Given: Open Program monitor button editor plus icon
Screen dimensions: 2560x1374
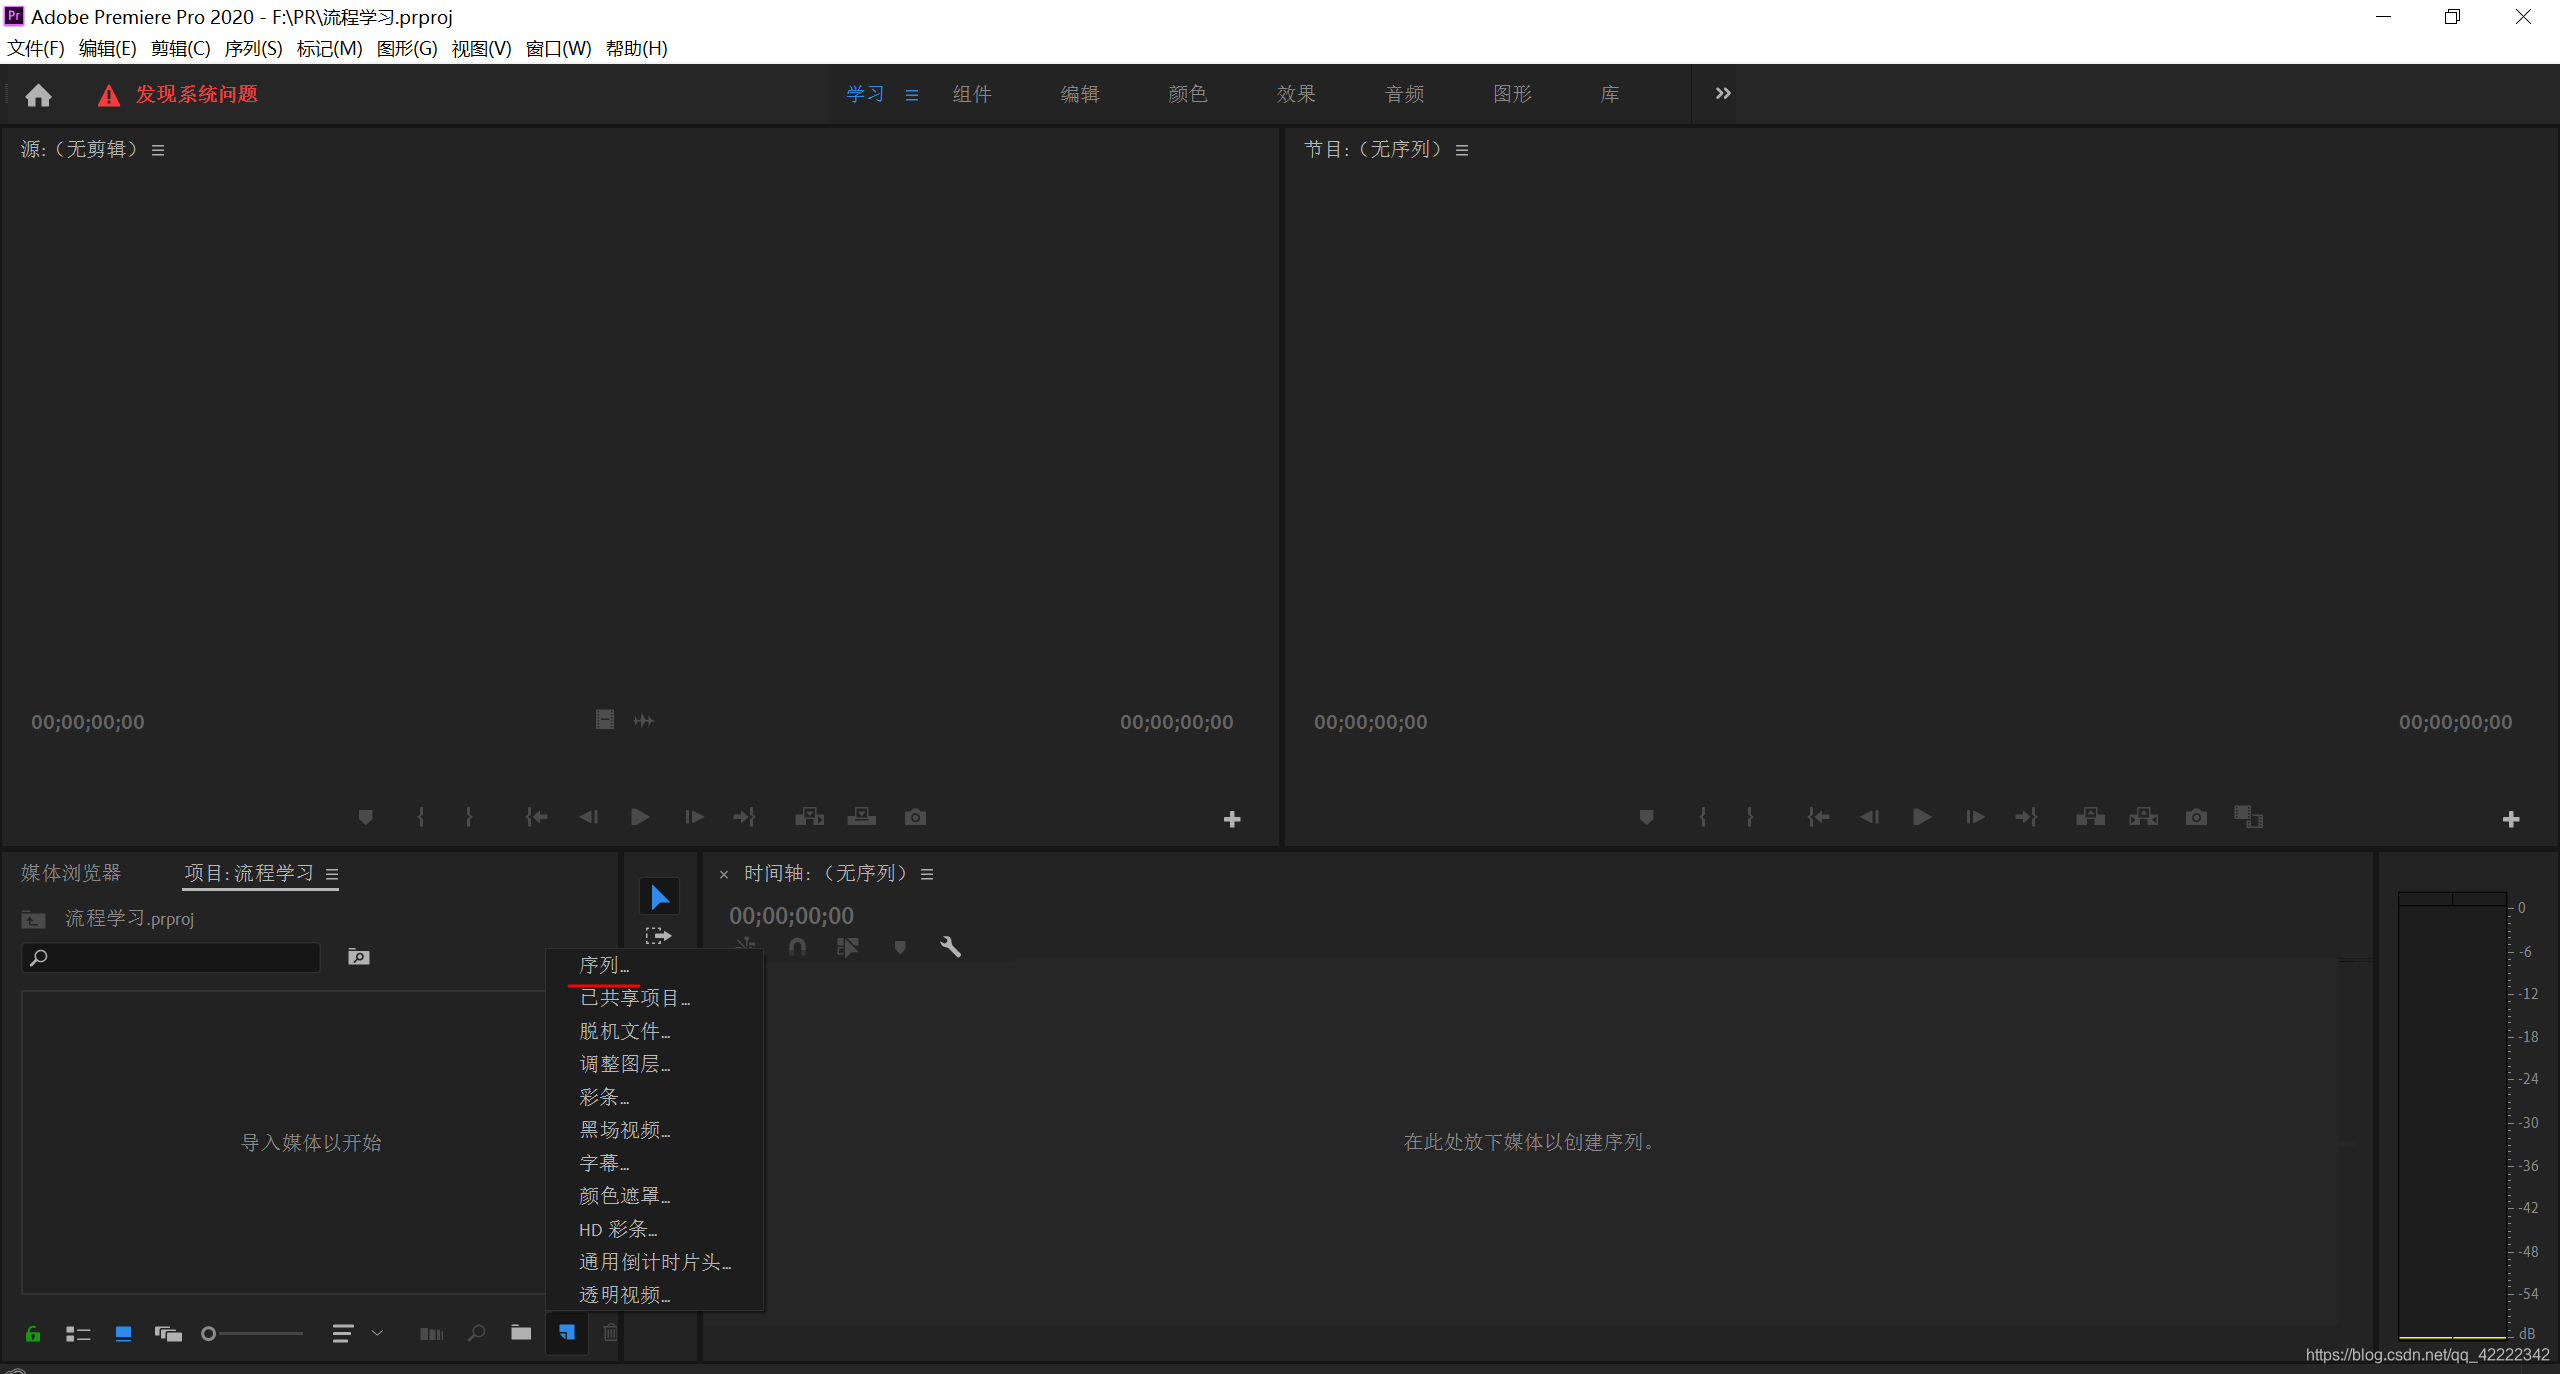Looking at the screenshot, I should pos(2511,819).
